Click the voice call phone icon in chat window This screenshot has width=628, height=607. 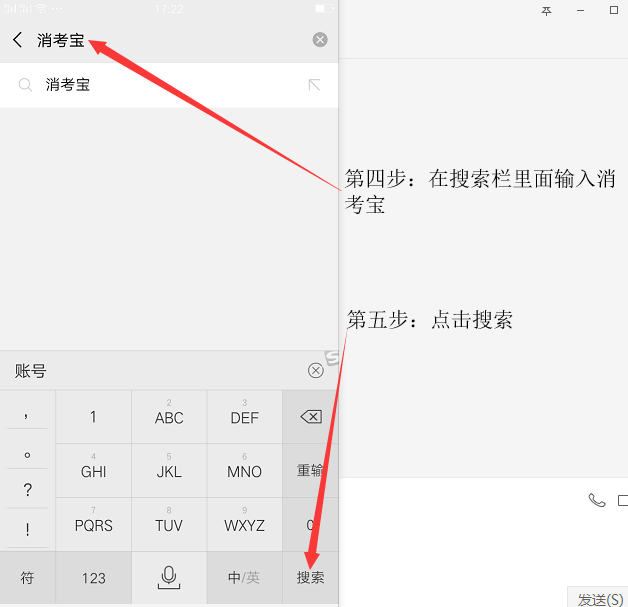coord(597,500)
